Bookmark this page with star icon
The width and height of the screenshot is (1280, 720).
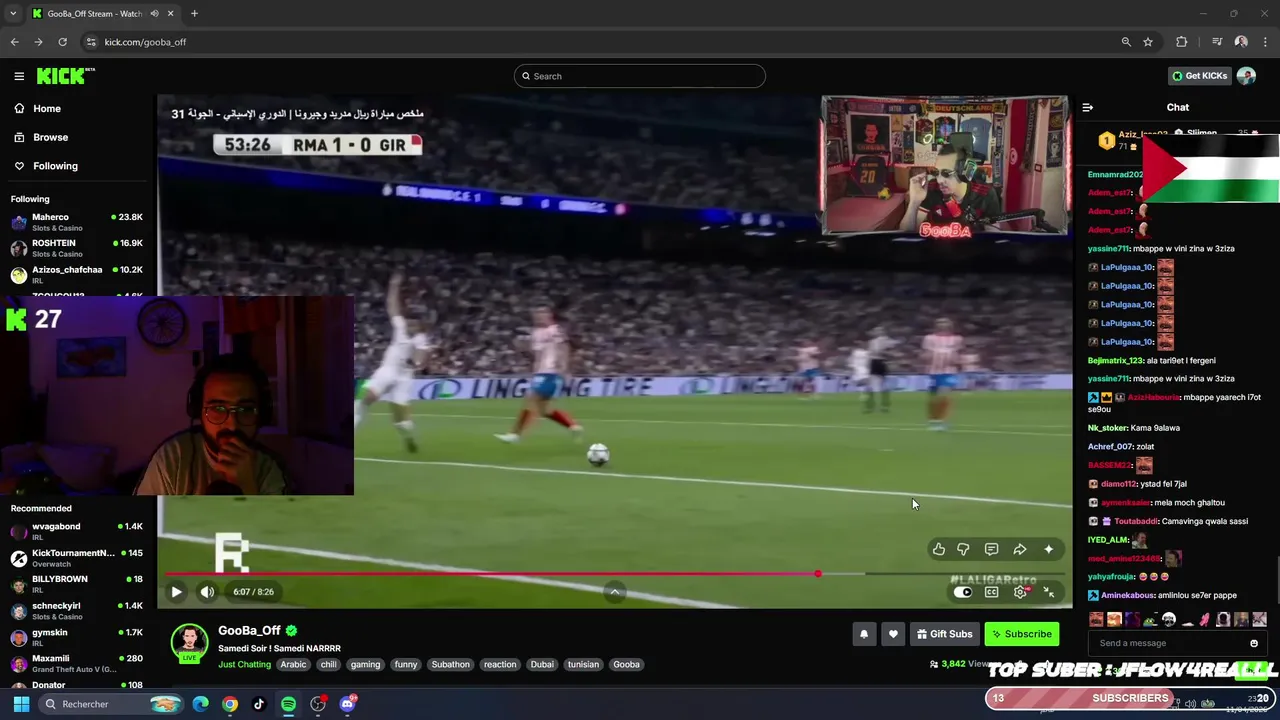coord(1148,42)
